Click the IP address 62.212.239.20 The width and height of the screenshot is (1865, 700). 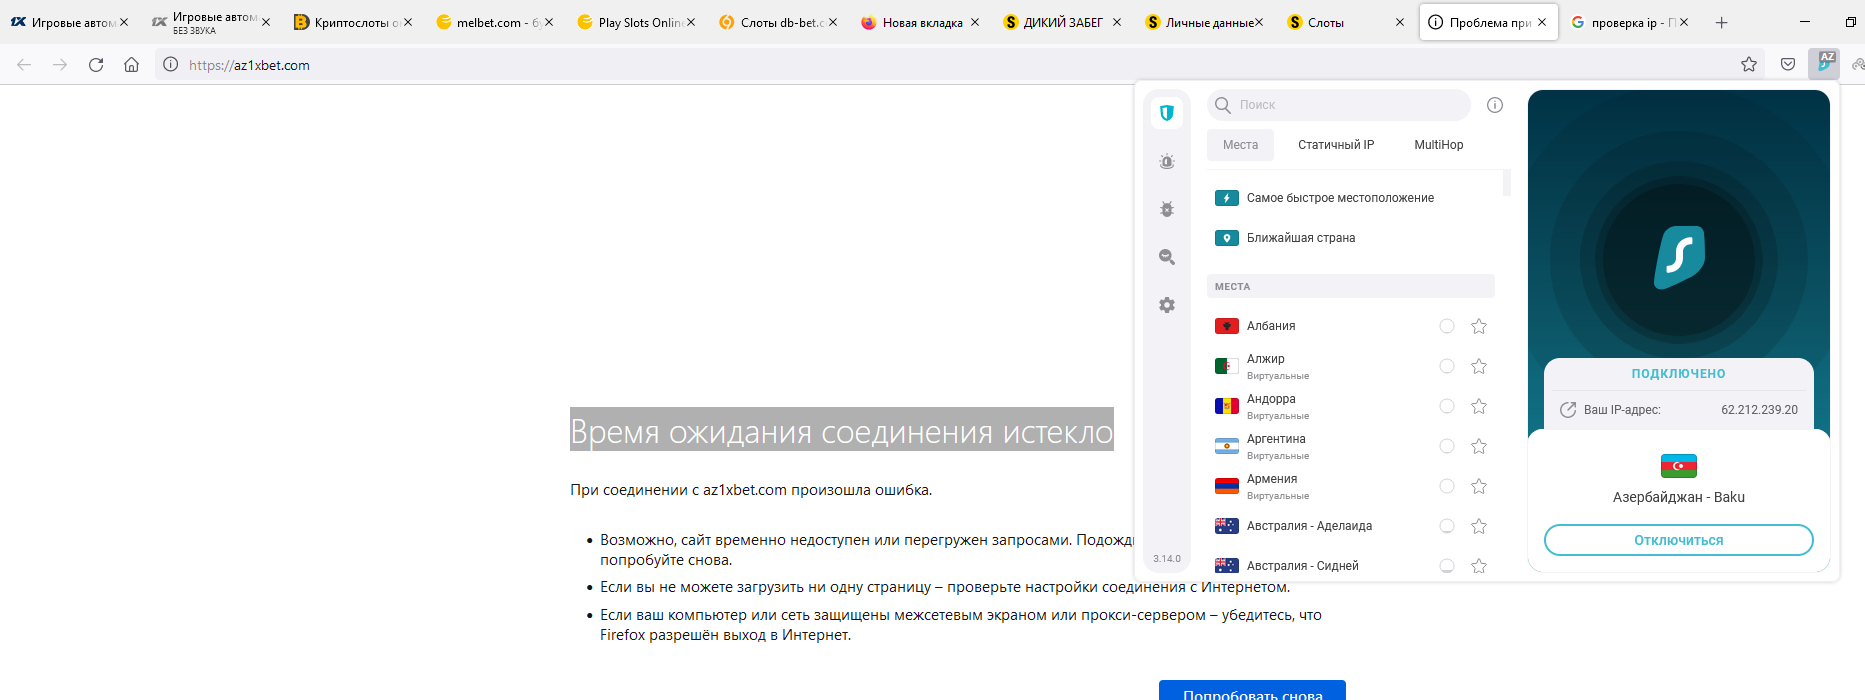coord(1759,410)
